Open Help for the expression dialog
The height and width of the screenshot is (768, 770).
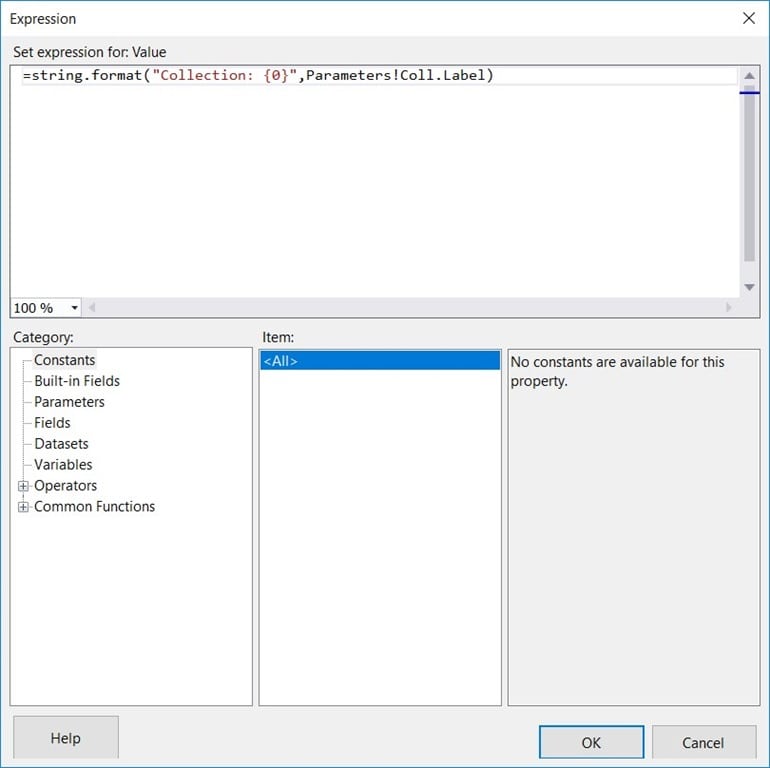(x=66, y=738)
